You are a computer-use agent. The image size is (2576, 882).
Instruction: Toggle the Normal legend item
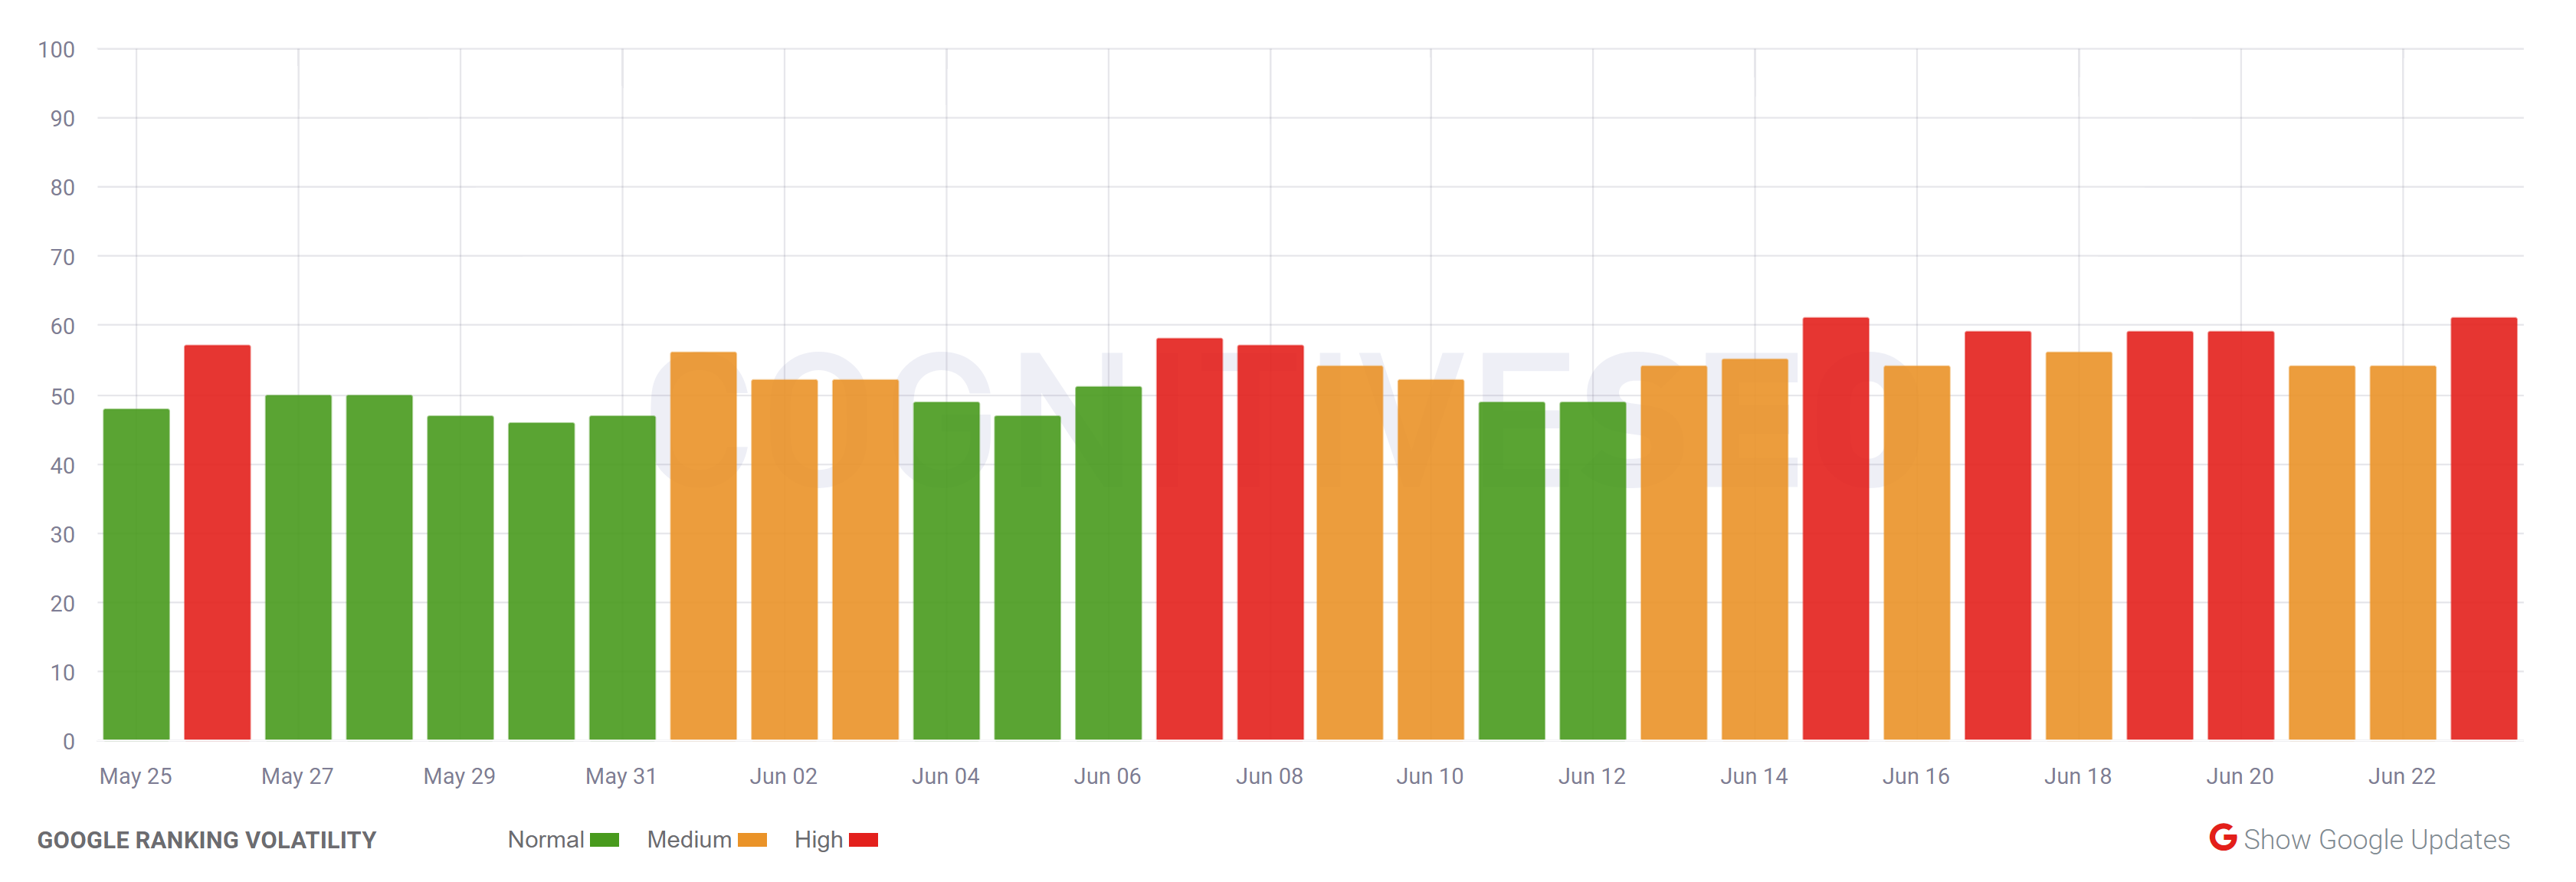[548, 840]
